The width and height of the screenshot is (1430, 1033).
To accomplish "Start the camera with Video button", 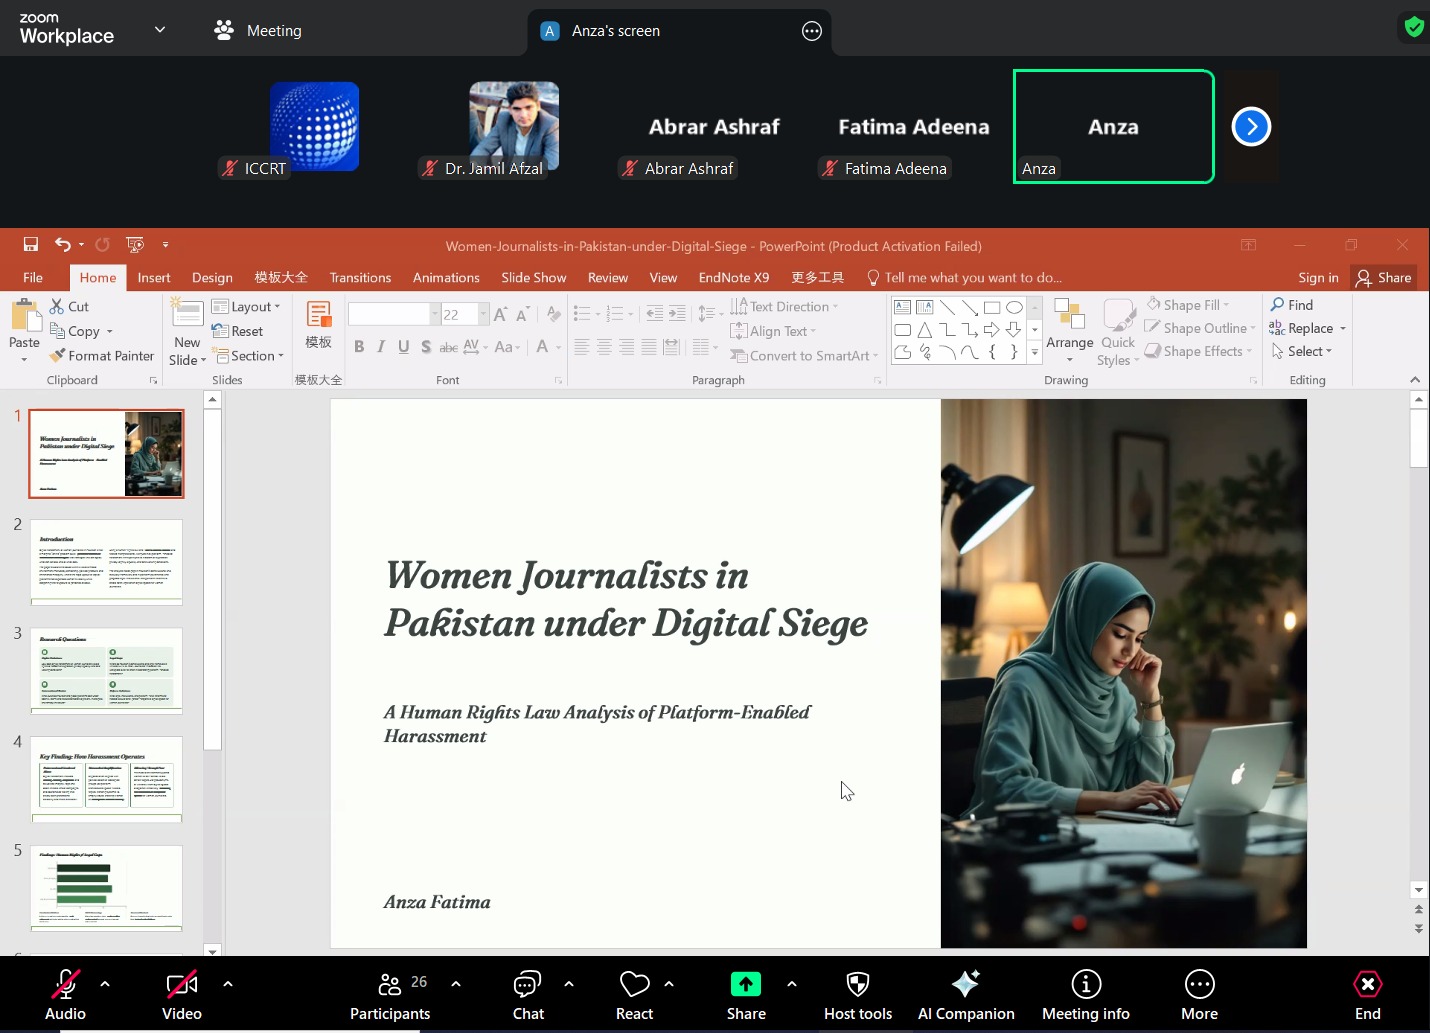I will pyautogui.click(x=182, y=995).
